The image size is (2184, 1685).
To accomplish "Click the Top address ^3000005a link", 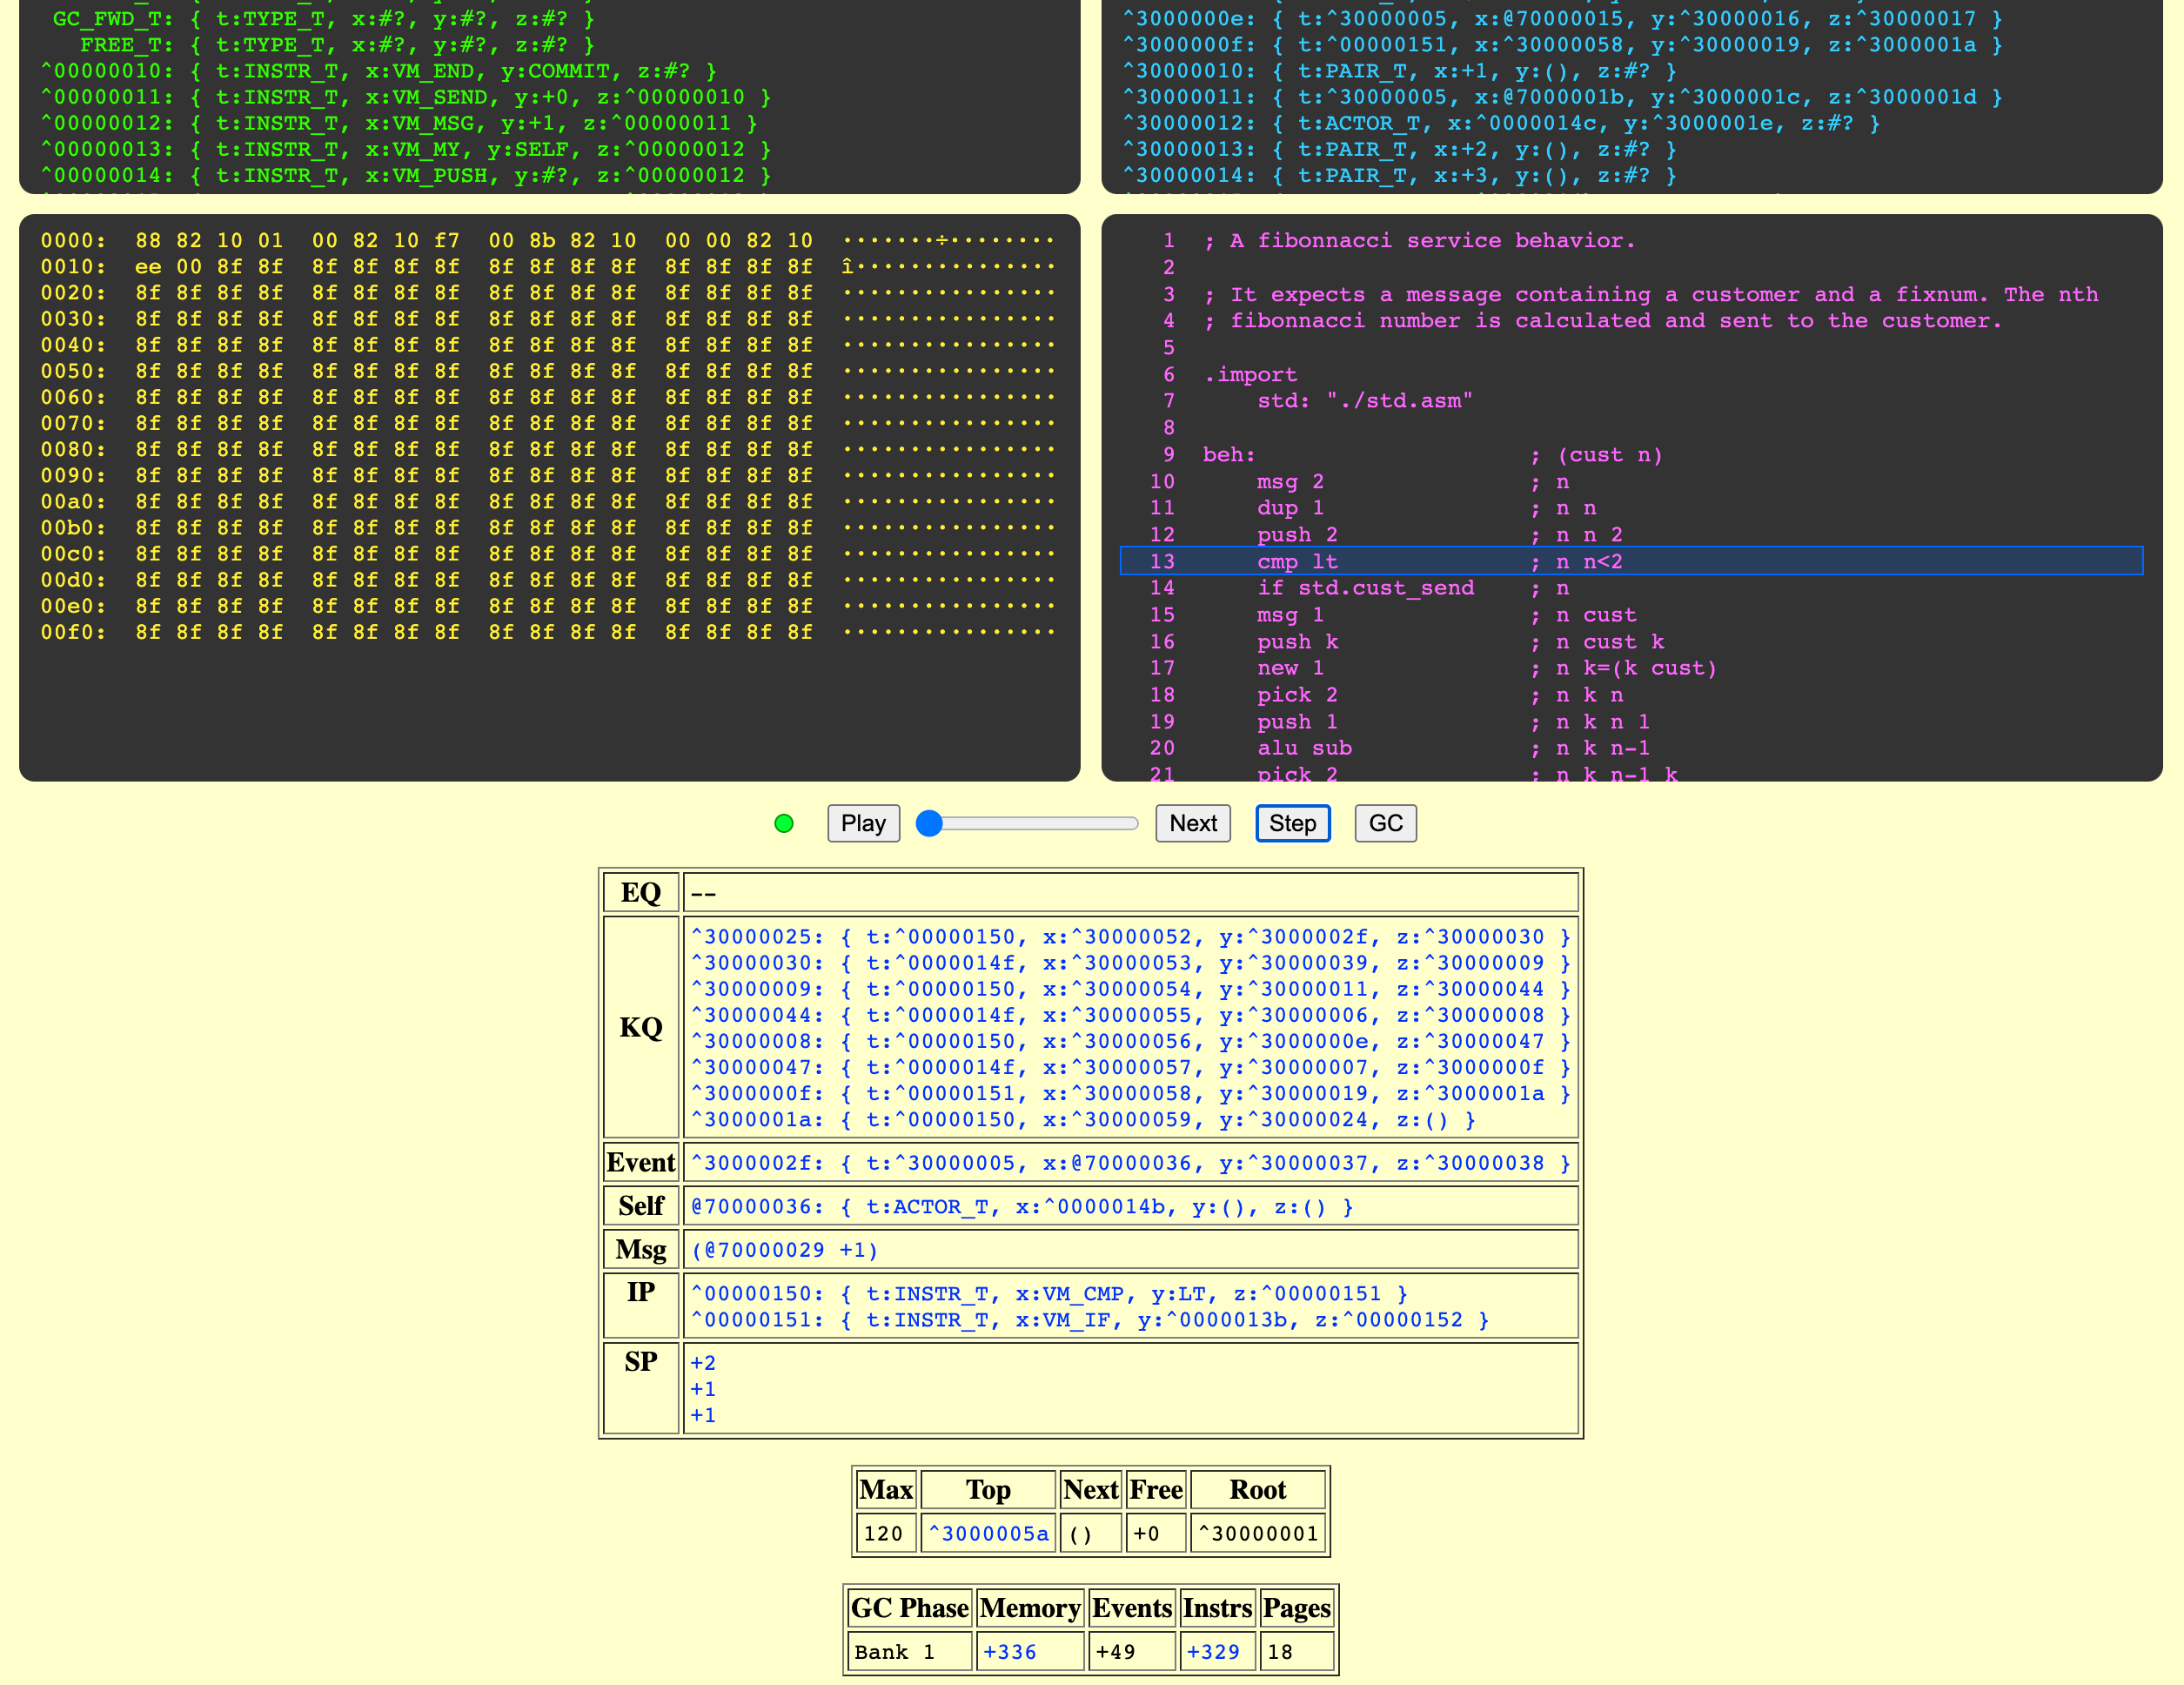I will point(988,1533).
